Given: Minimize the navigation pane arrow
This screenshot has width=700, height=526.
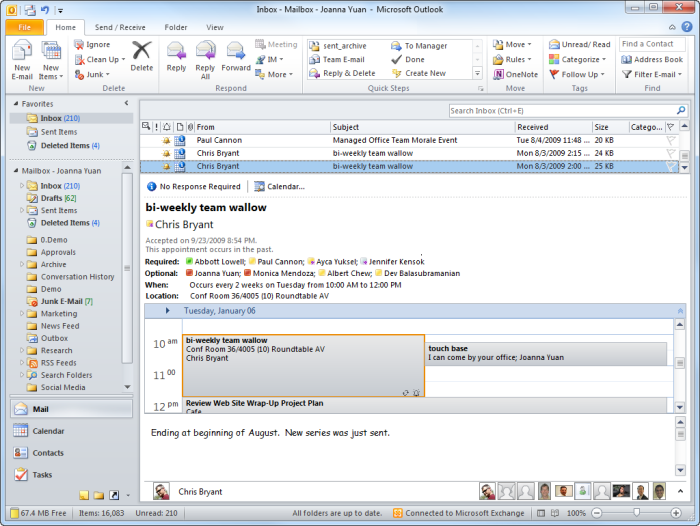Looking at the screenshot, I should (x=127, y=103).
